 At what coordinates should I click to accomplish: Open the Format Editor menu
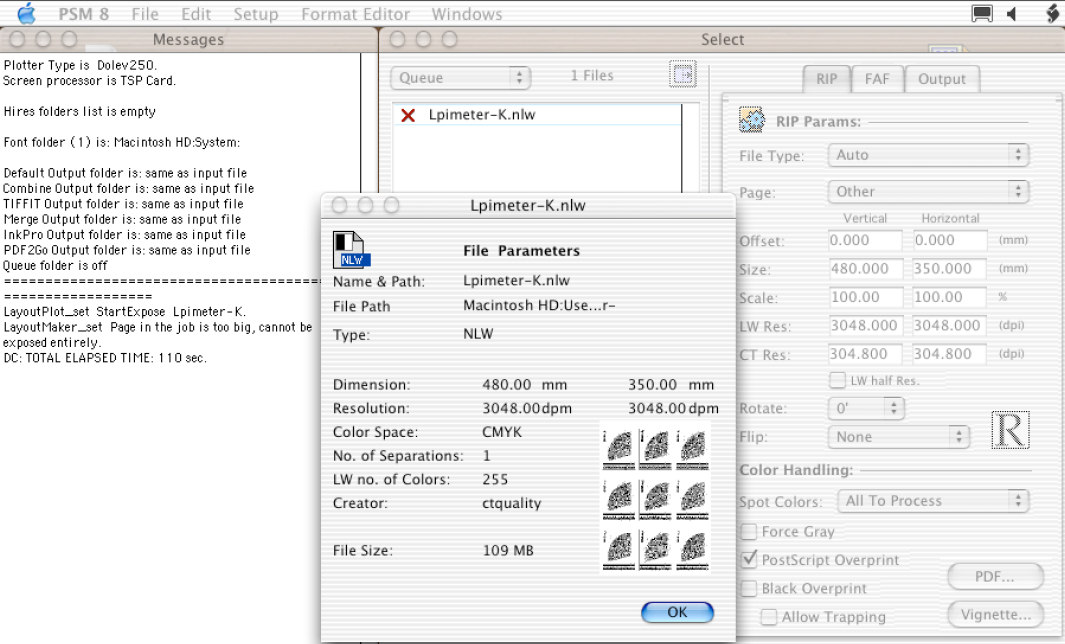[x=355, y=14]
